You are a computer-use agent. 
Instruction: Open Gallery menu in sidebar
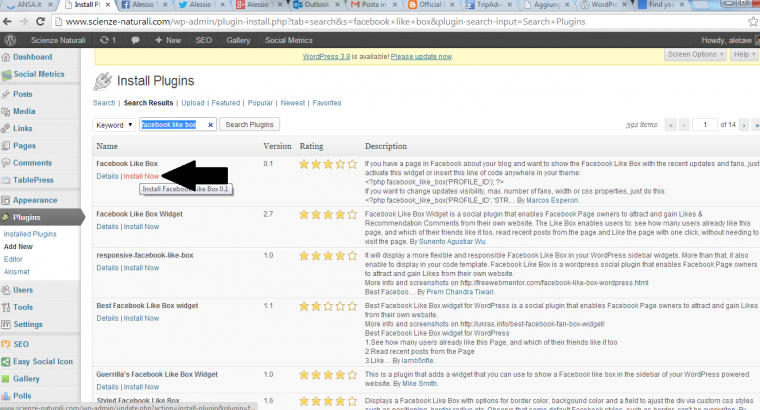(26, 378)
